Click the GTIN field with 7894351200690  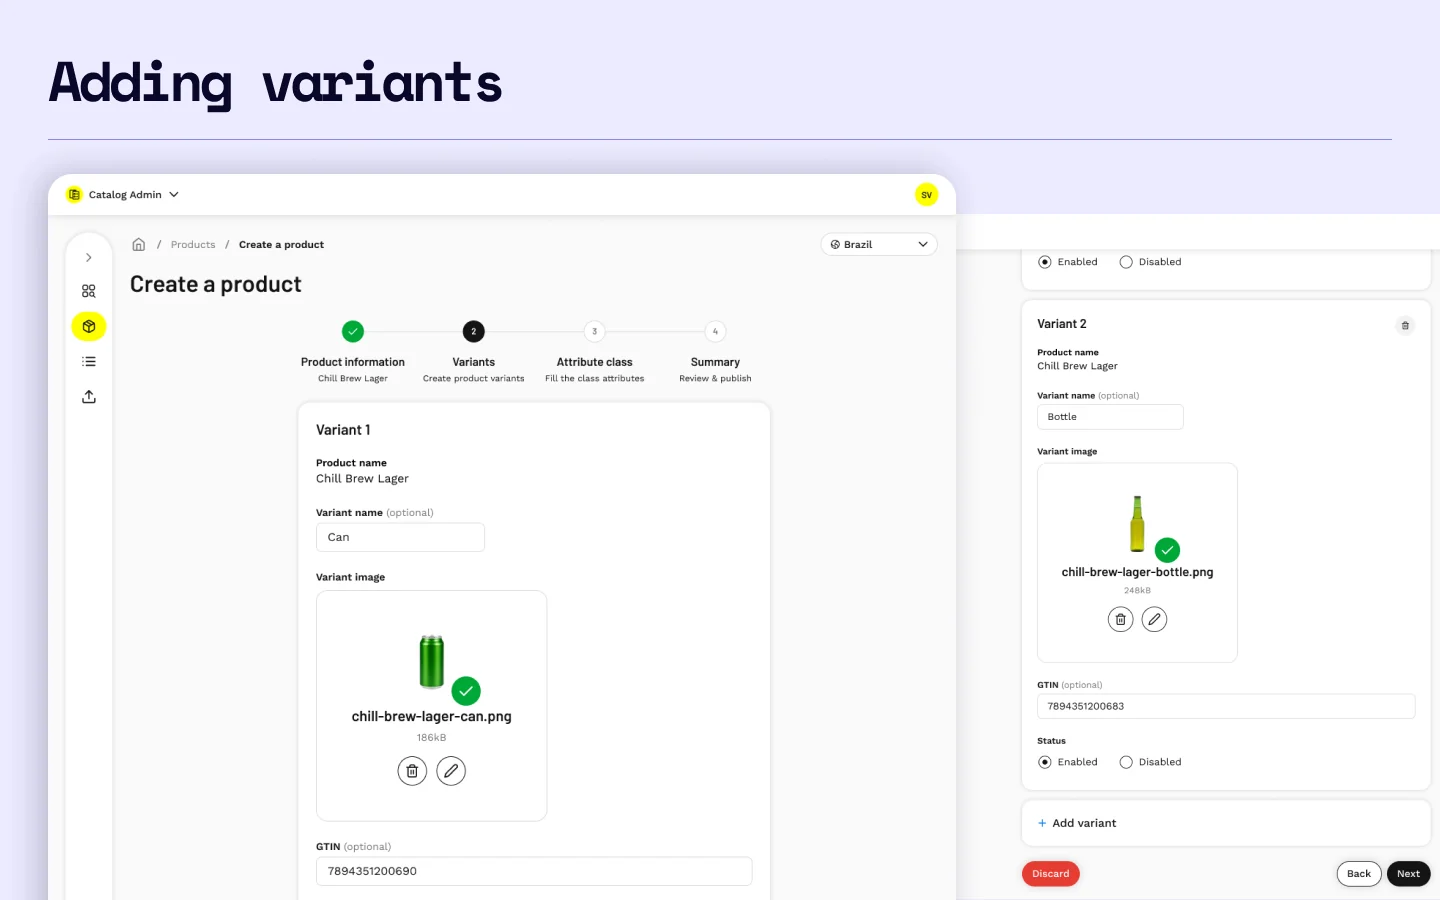[534, 871]
